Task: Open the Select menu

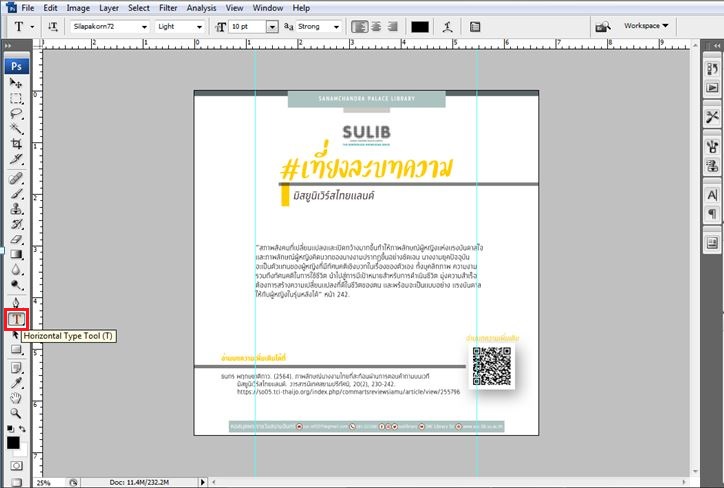Action: coord(139,8)
